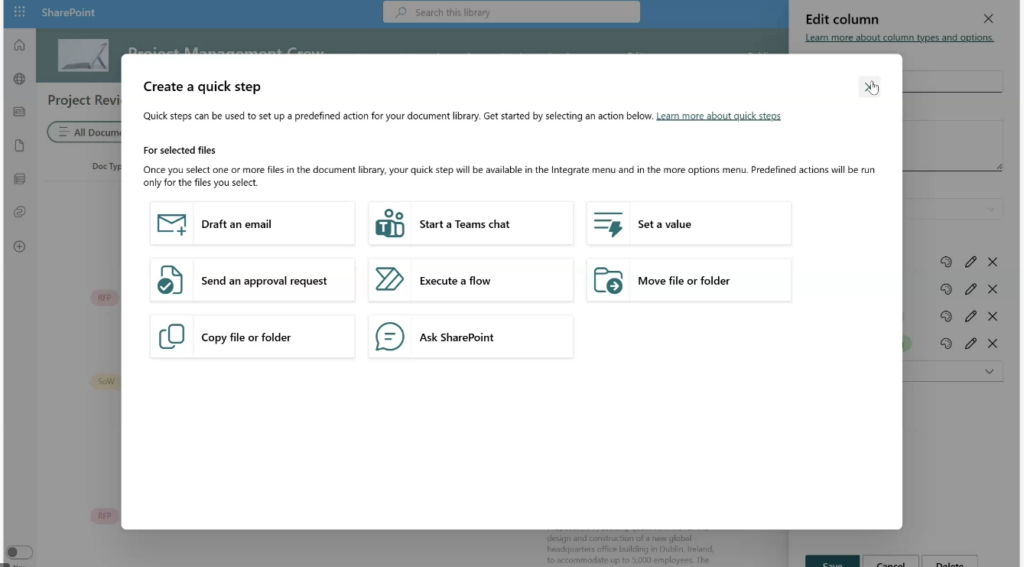Image resolution: width=1024 pixels, height=567 pixels.
Task: Go to Home in the left sidebar
Action: (19, 45)
